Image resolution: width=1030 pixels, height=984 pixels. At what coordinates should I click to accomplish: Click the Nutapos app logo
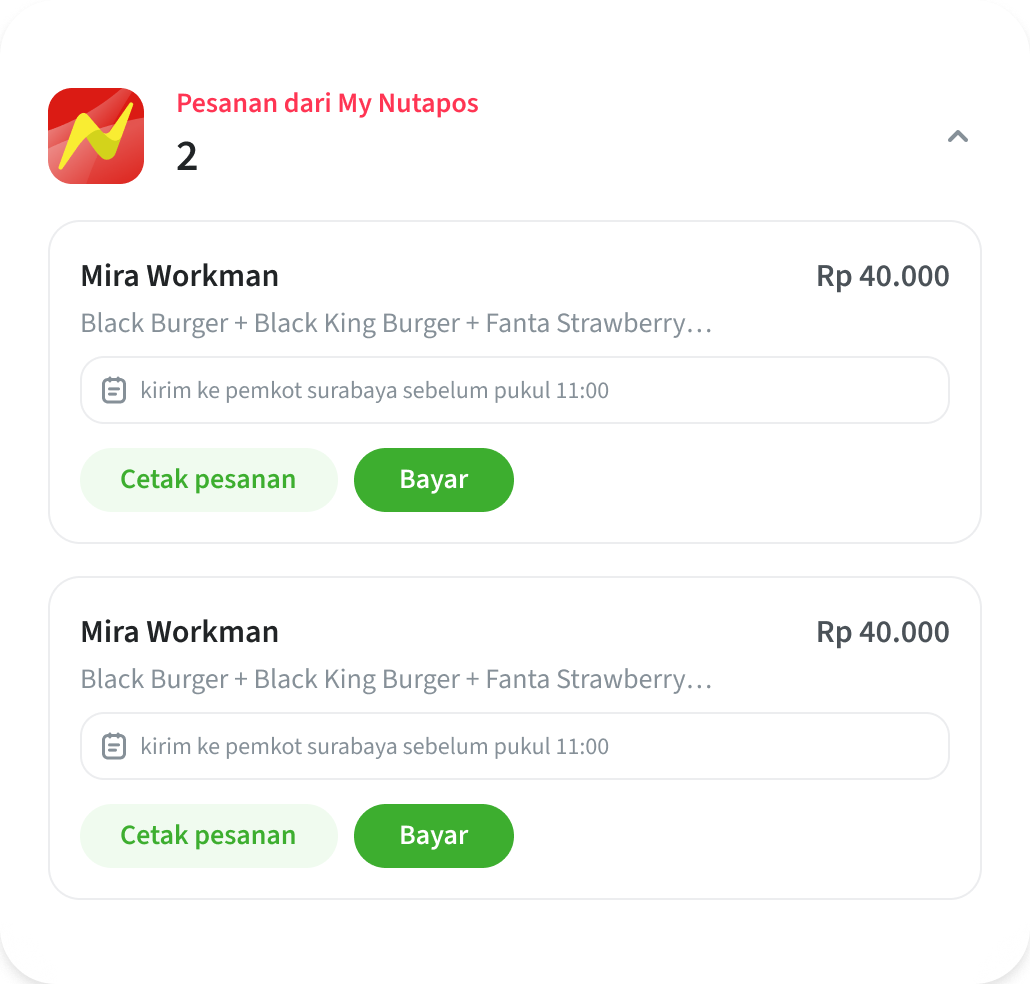[x=95, y=135]
